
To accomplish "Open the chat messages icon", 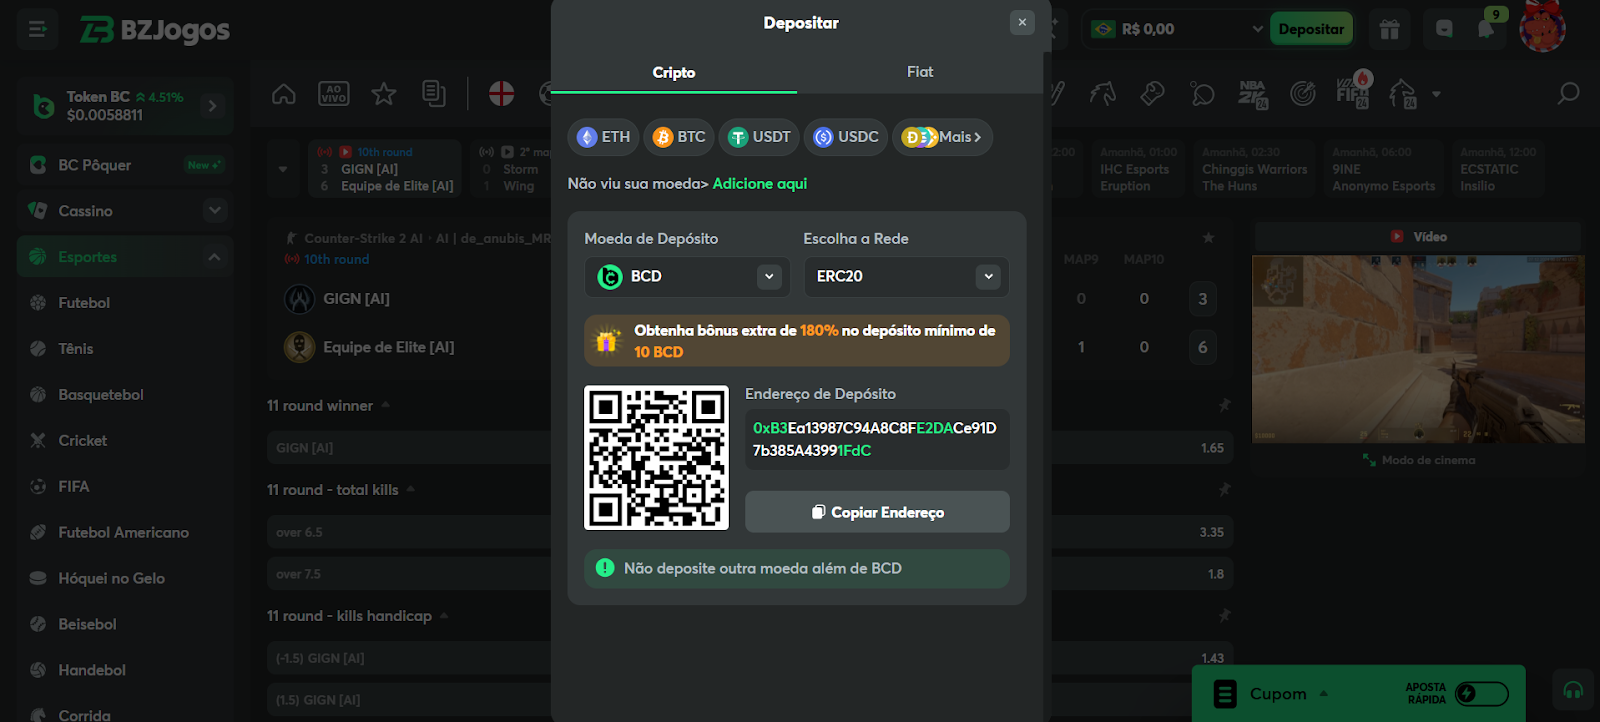I will click(x=1444, y=29).
